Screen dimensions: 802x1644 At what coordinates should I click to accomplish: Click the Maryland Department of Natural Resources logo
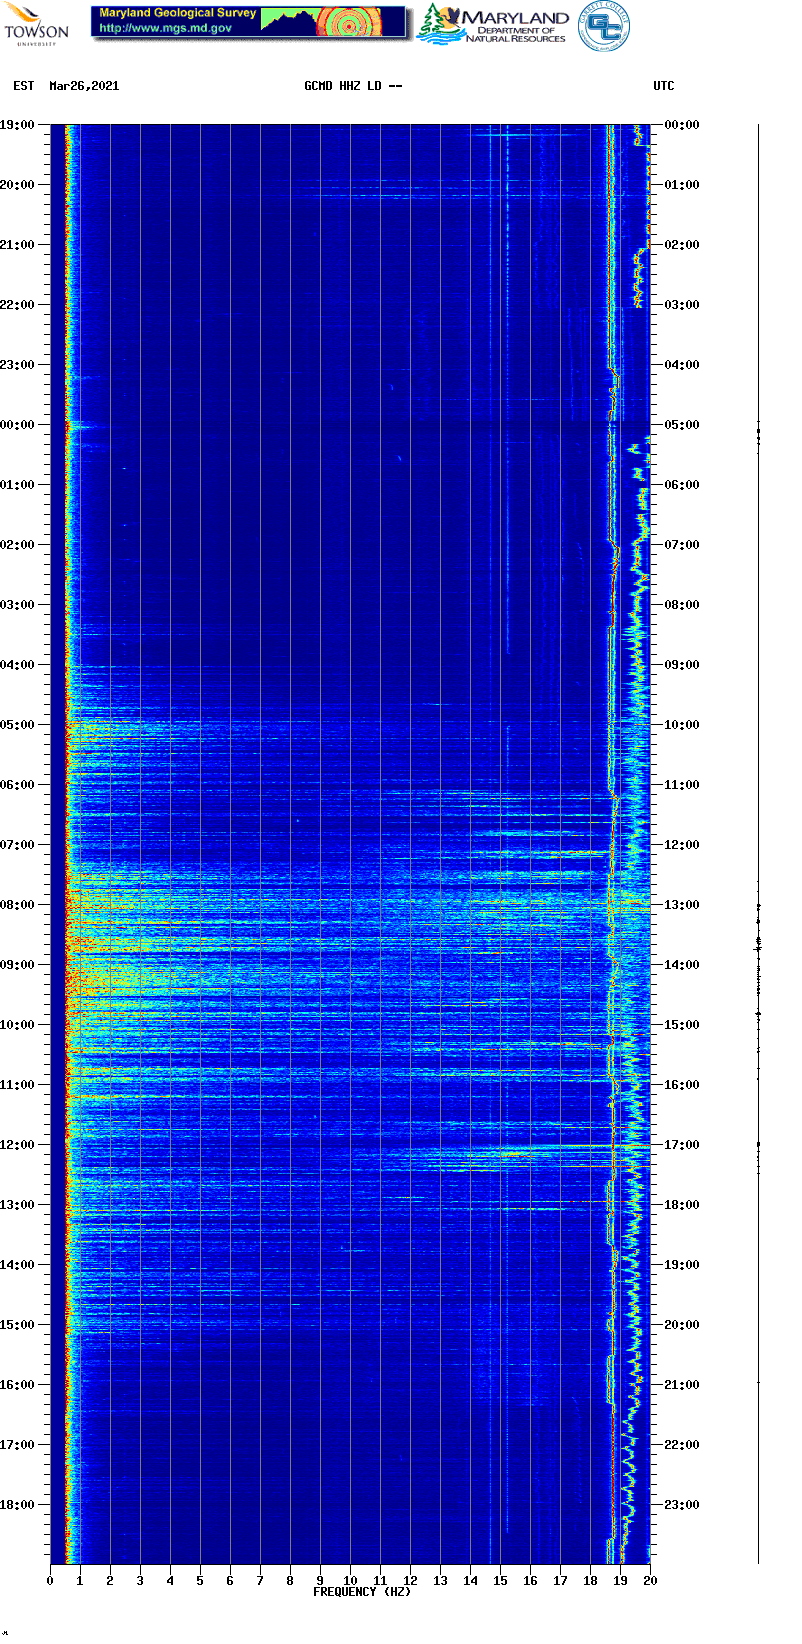[493, 26]
